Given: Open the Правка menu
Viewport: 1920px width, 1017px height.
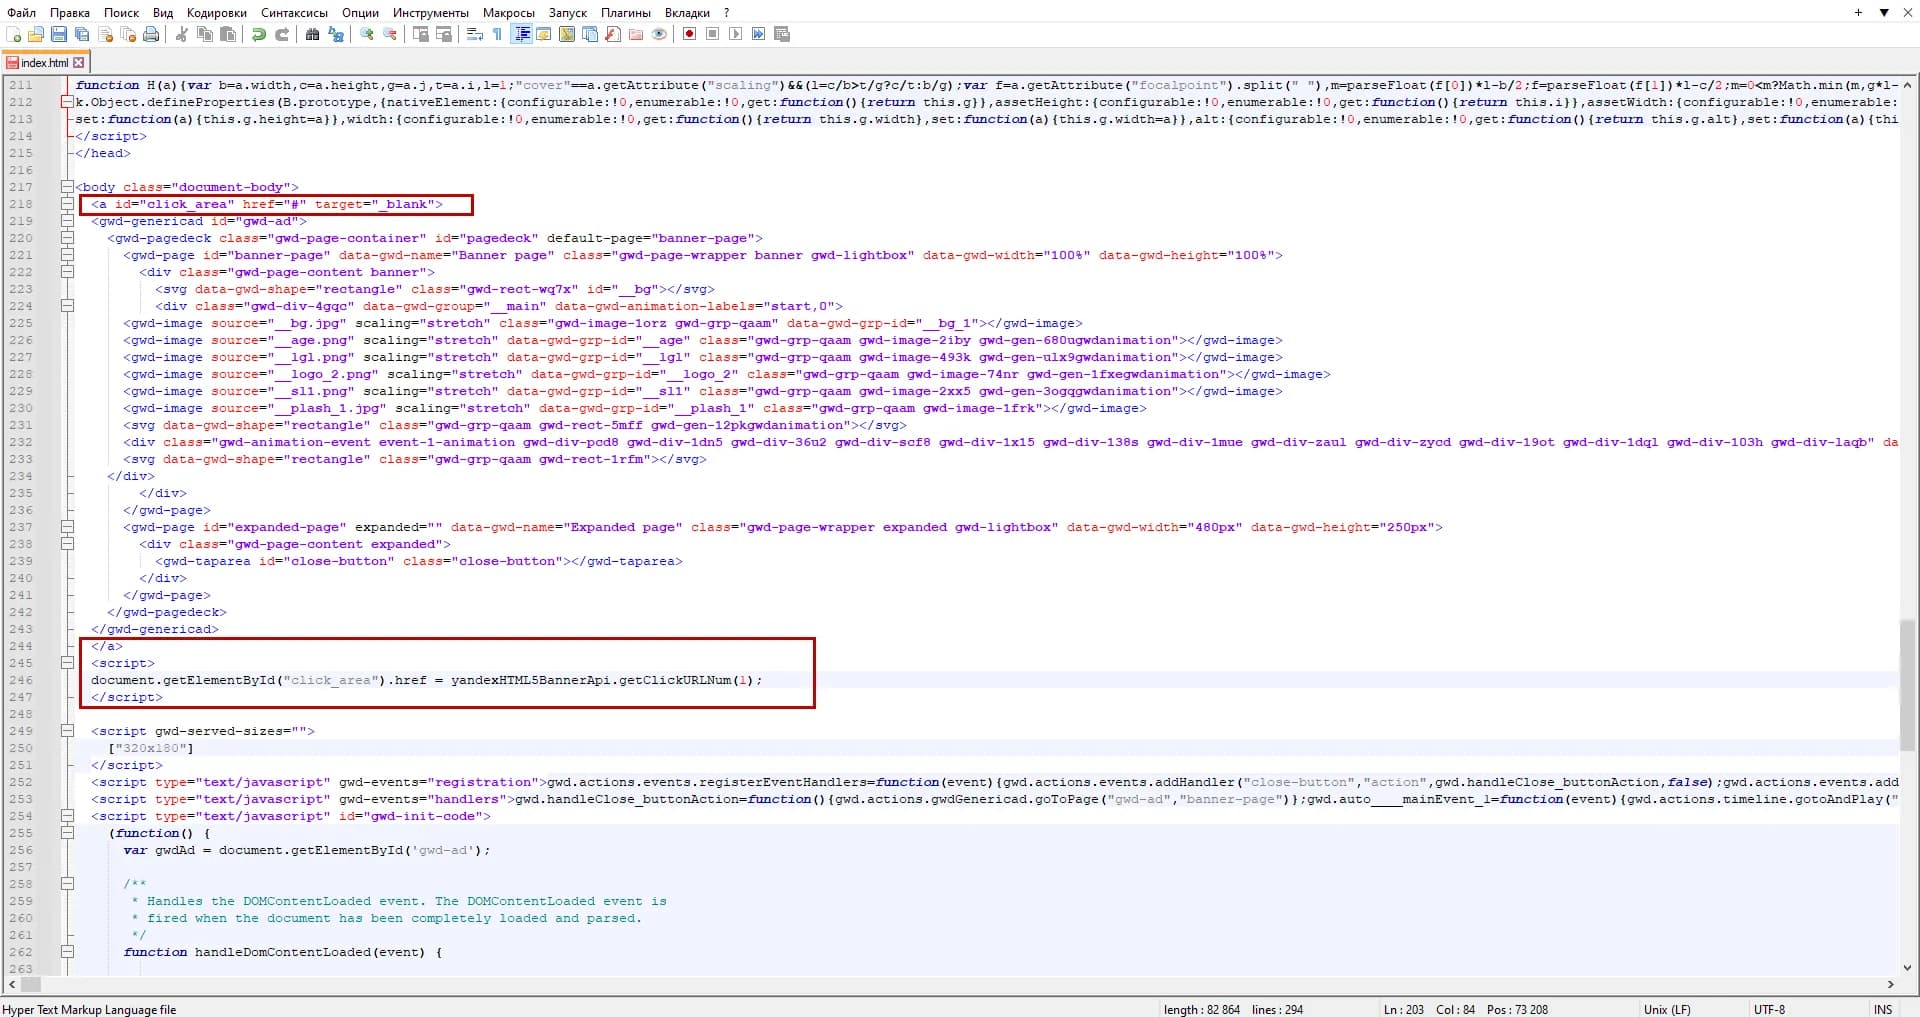Looking at the screenshot, I should point(70,12).
